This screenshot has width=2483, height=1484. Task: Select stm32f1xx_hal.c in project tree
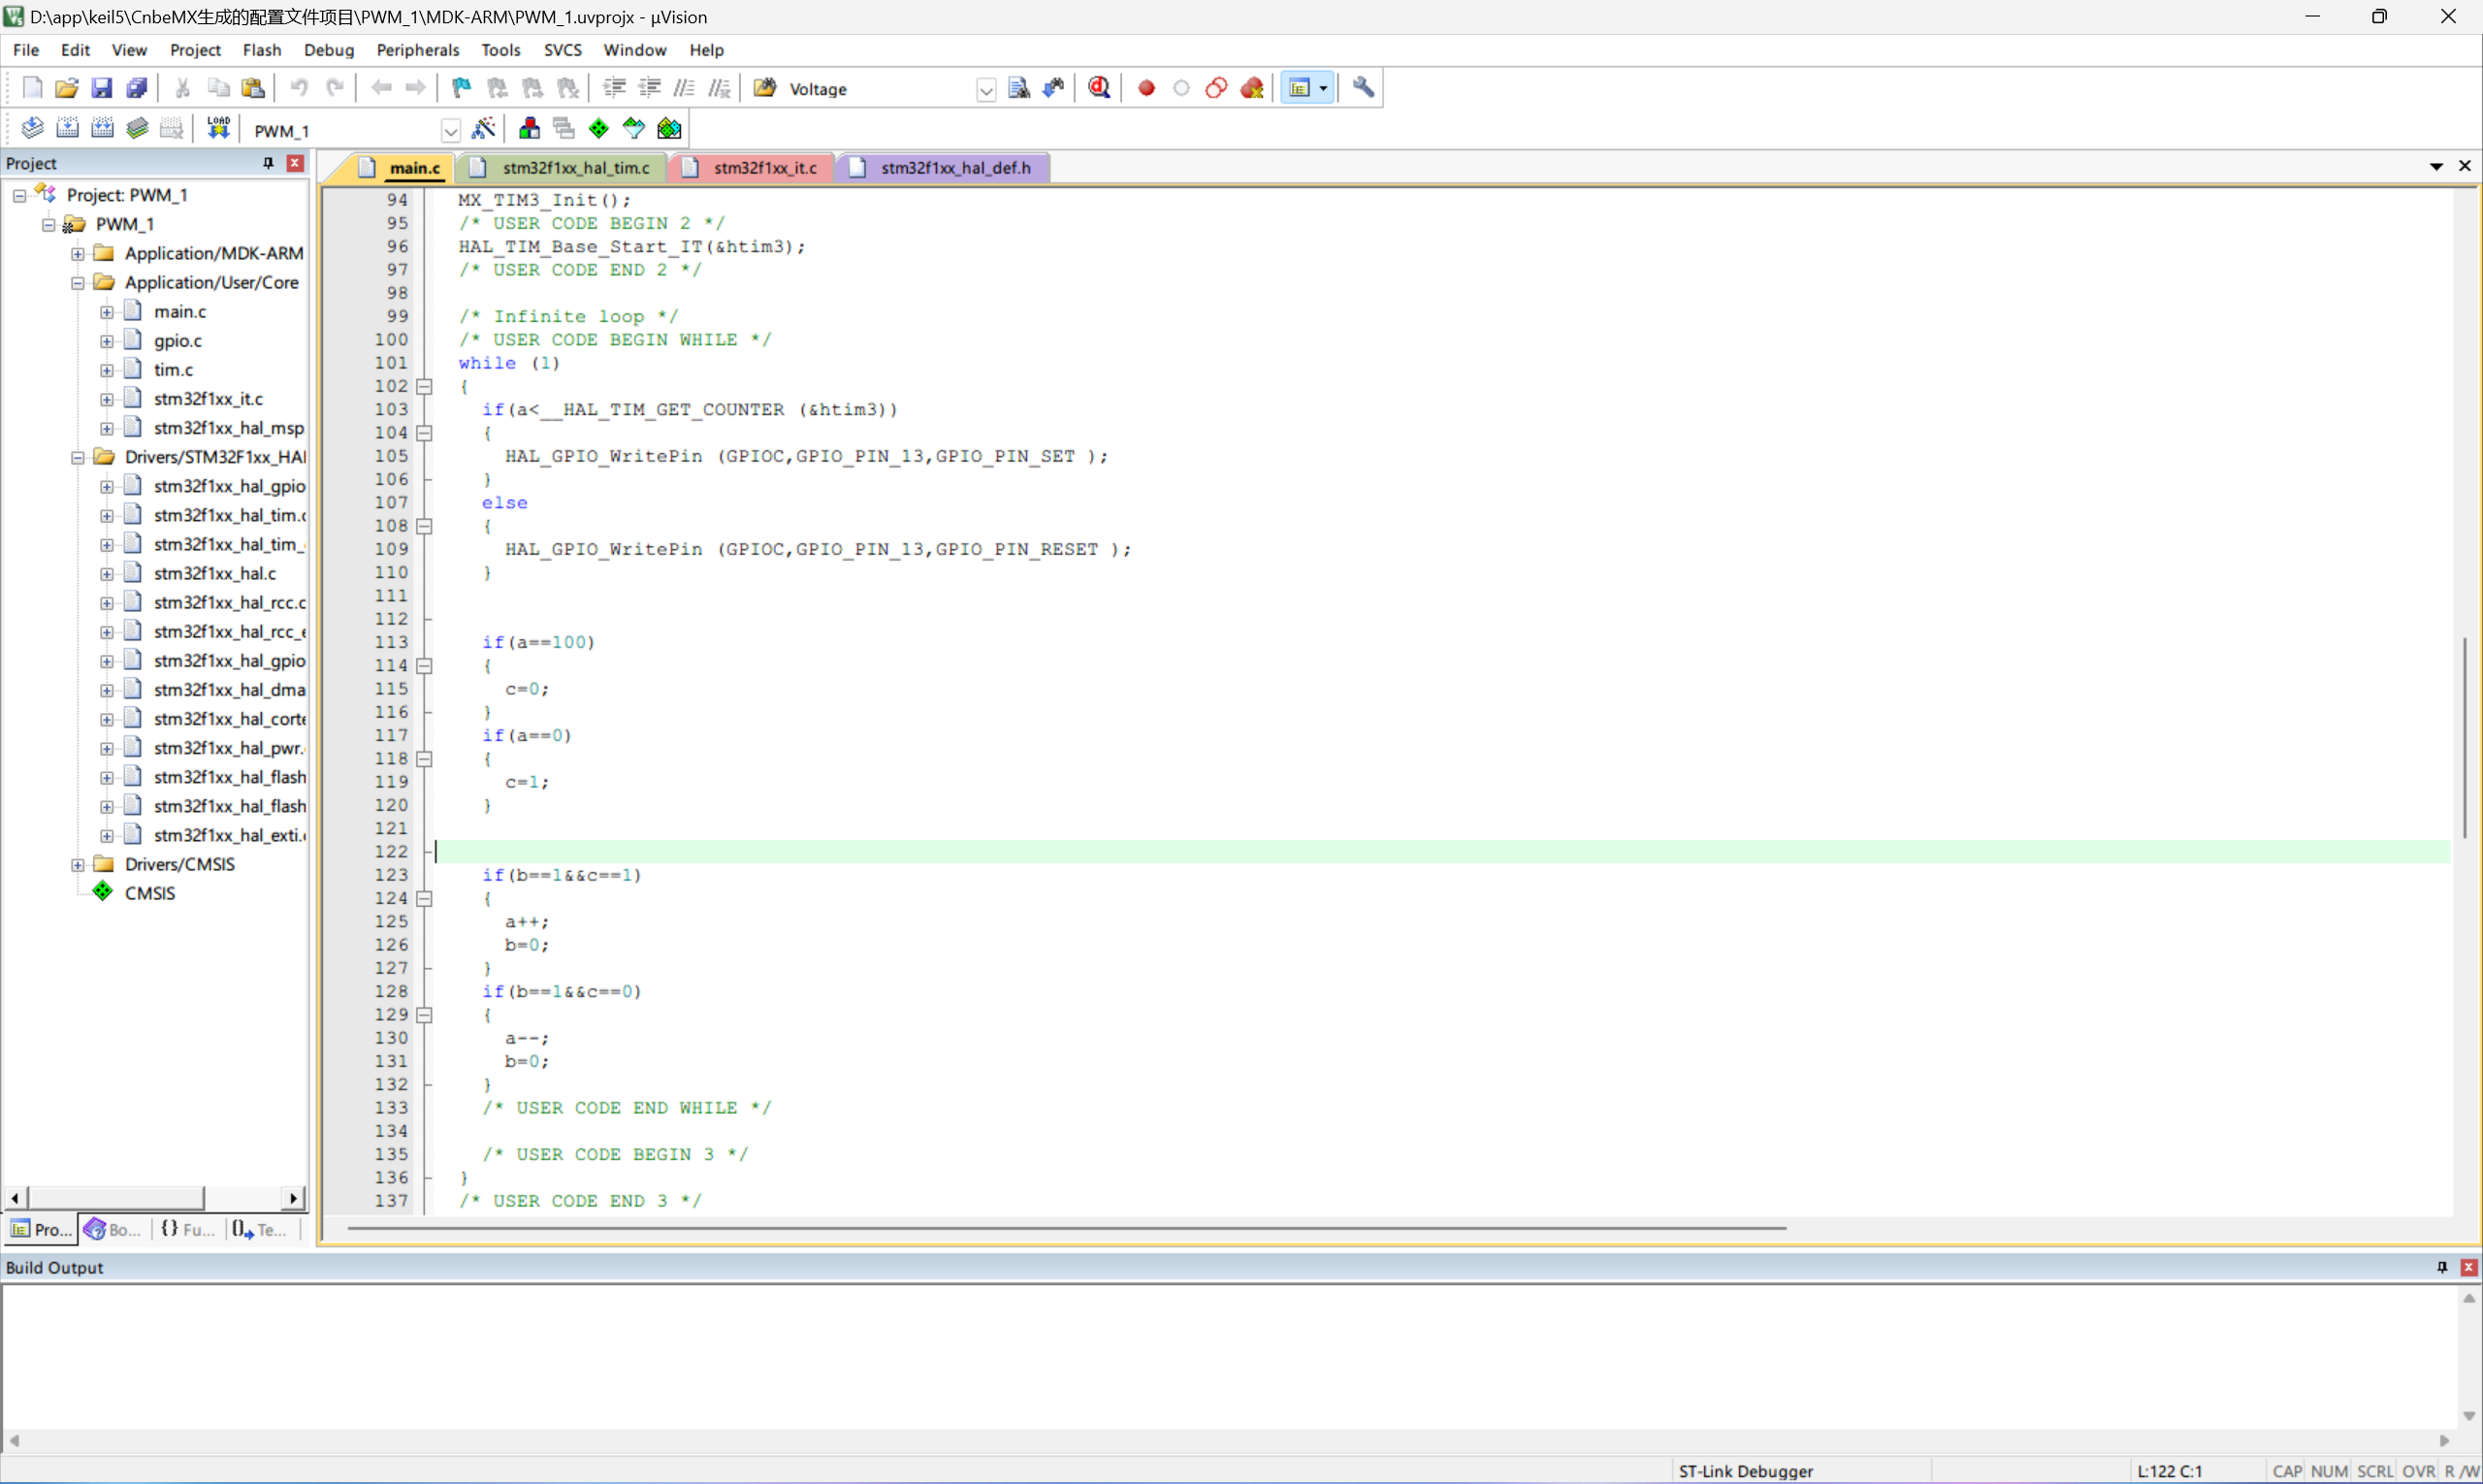click(215, 574)
